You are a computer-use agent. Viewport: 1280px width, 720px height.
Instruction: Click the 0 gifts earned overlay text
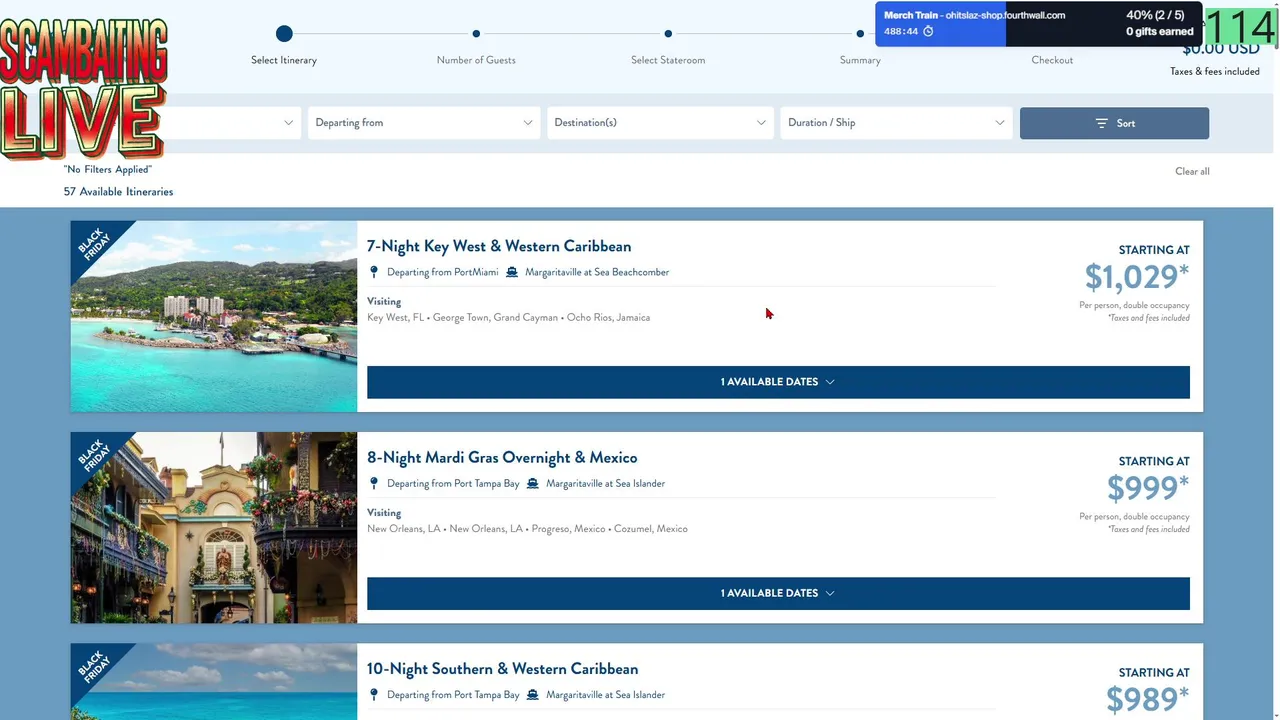[1160, 32]
